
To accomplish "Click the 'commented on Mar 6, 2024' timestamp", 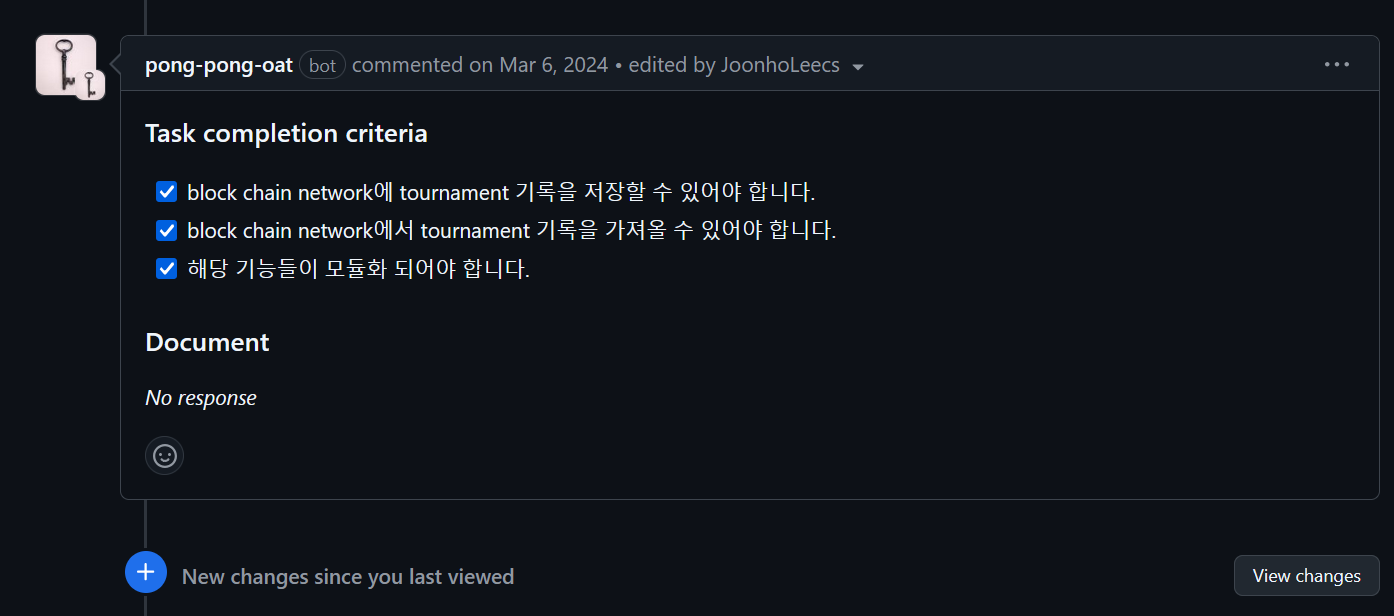I will point(480,66).
